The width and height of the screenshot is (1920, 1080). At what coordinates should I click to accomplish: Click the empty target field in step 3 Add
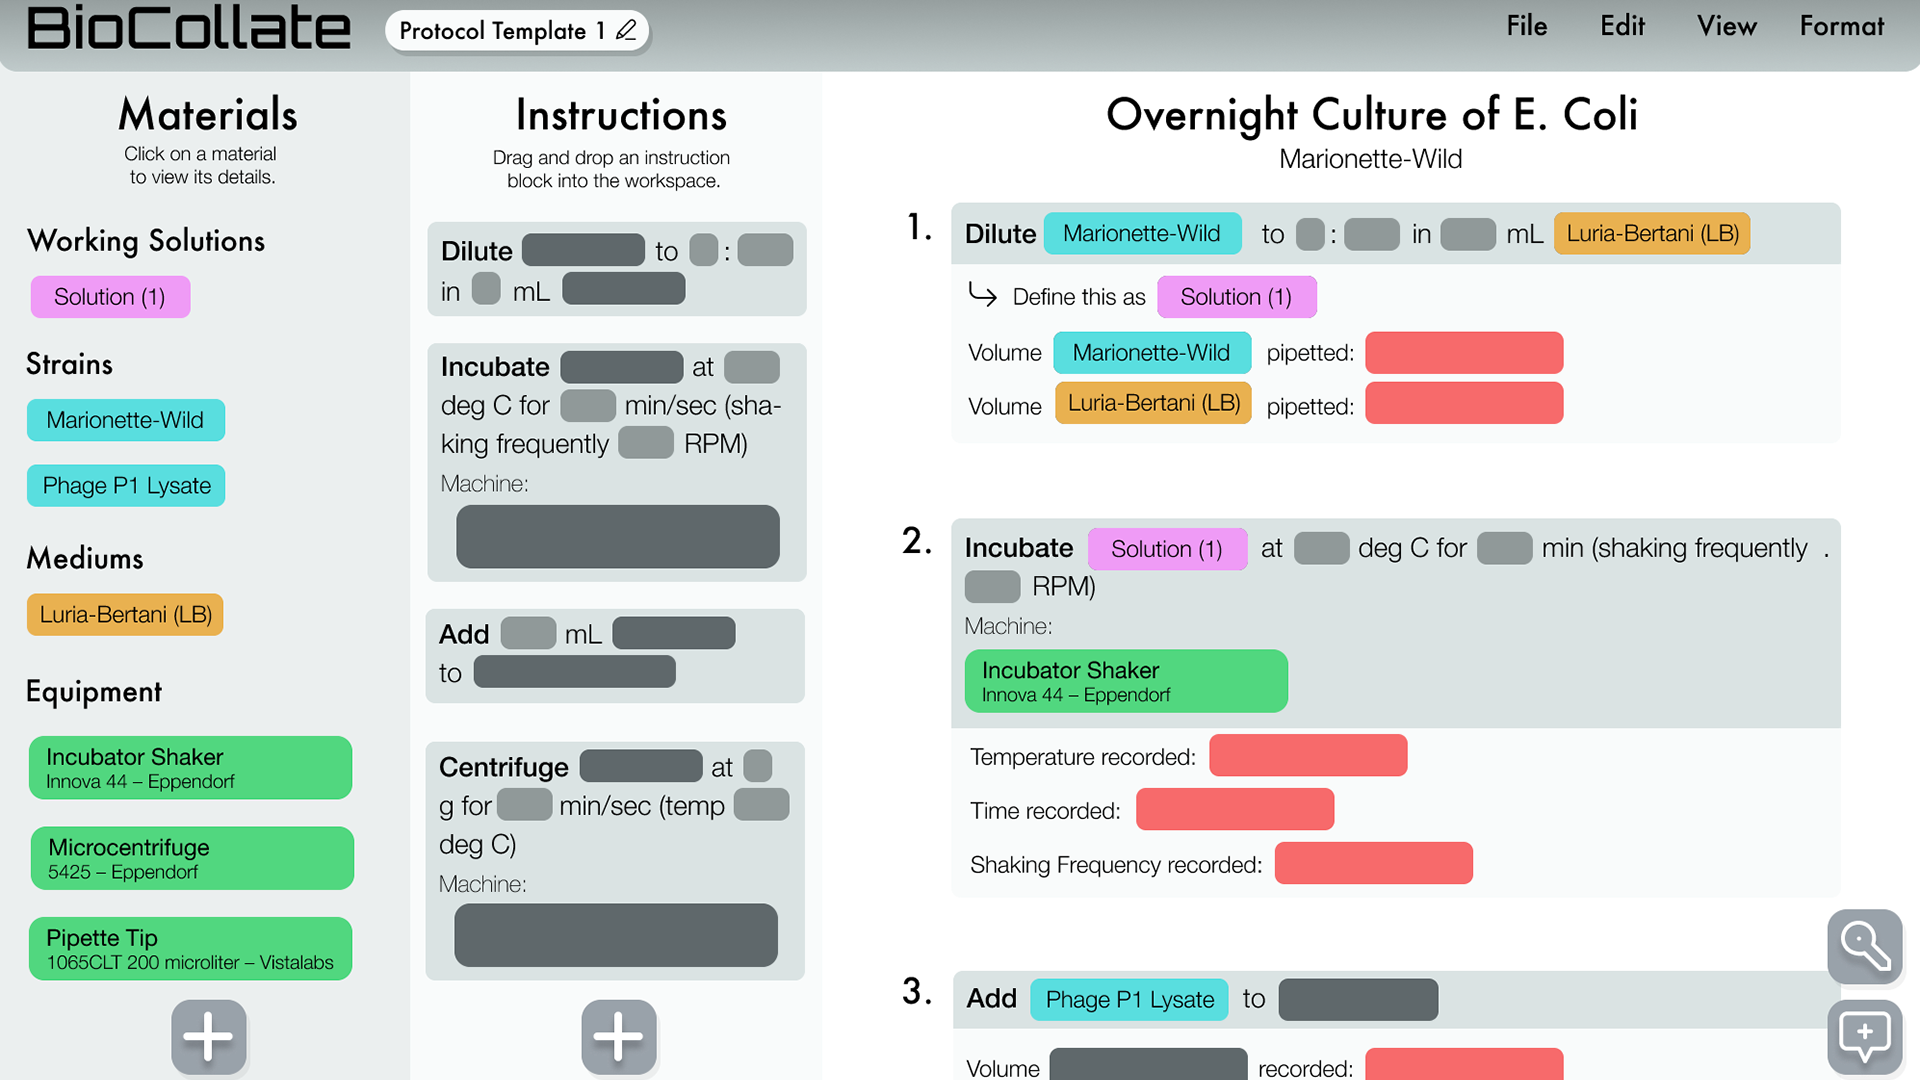[x=1358, y=1000]
